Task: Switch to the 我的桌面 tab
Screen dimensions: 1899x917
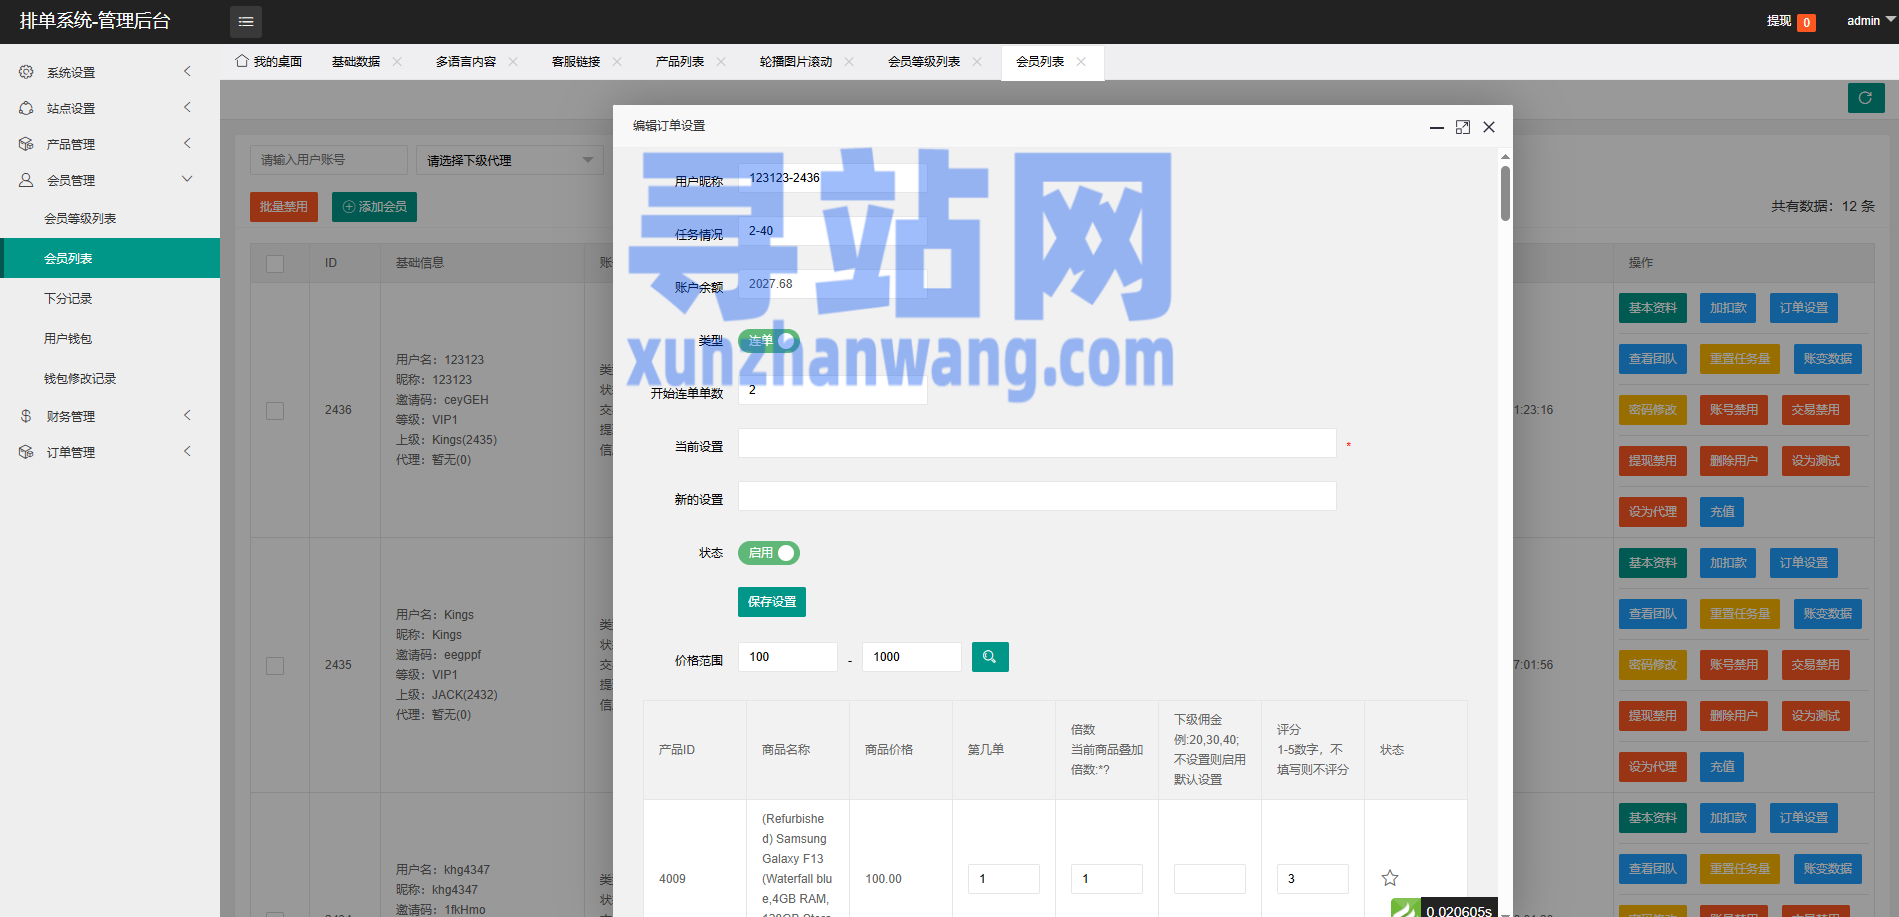Action: 269,62
